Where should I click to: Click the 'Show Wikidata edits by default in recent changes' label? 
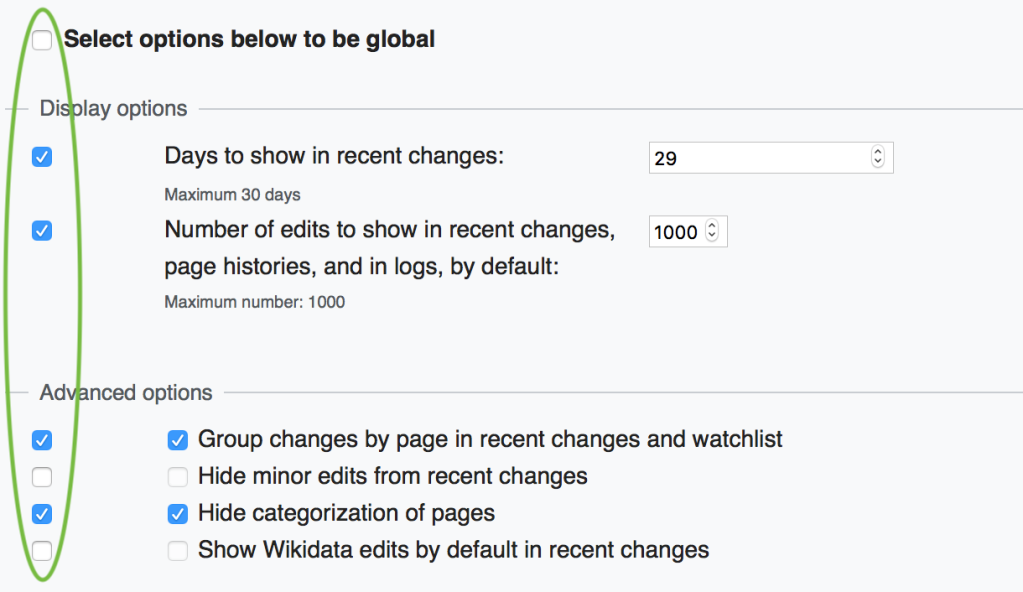(x=453, y=550)
